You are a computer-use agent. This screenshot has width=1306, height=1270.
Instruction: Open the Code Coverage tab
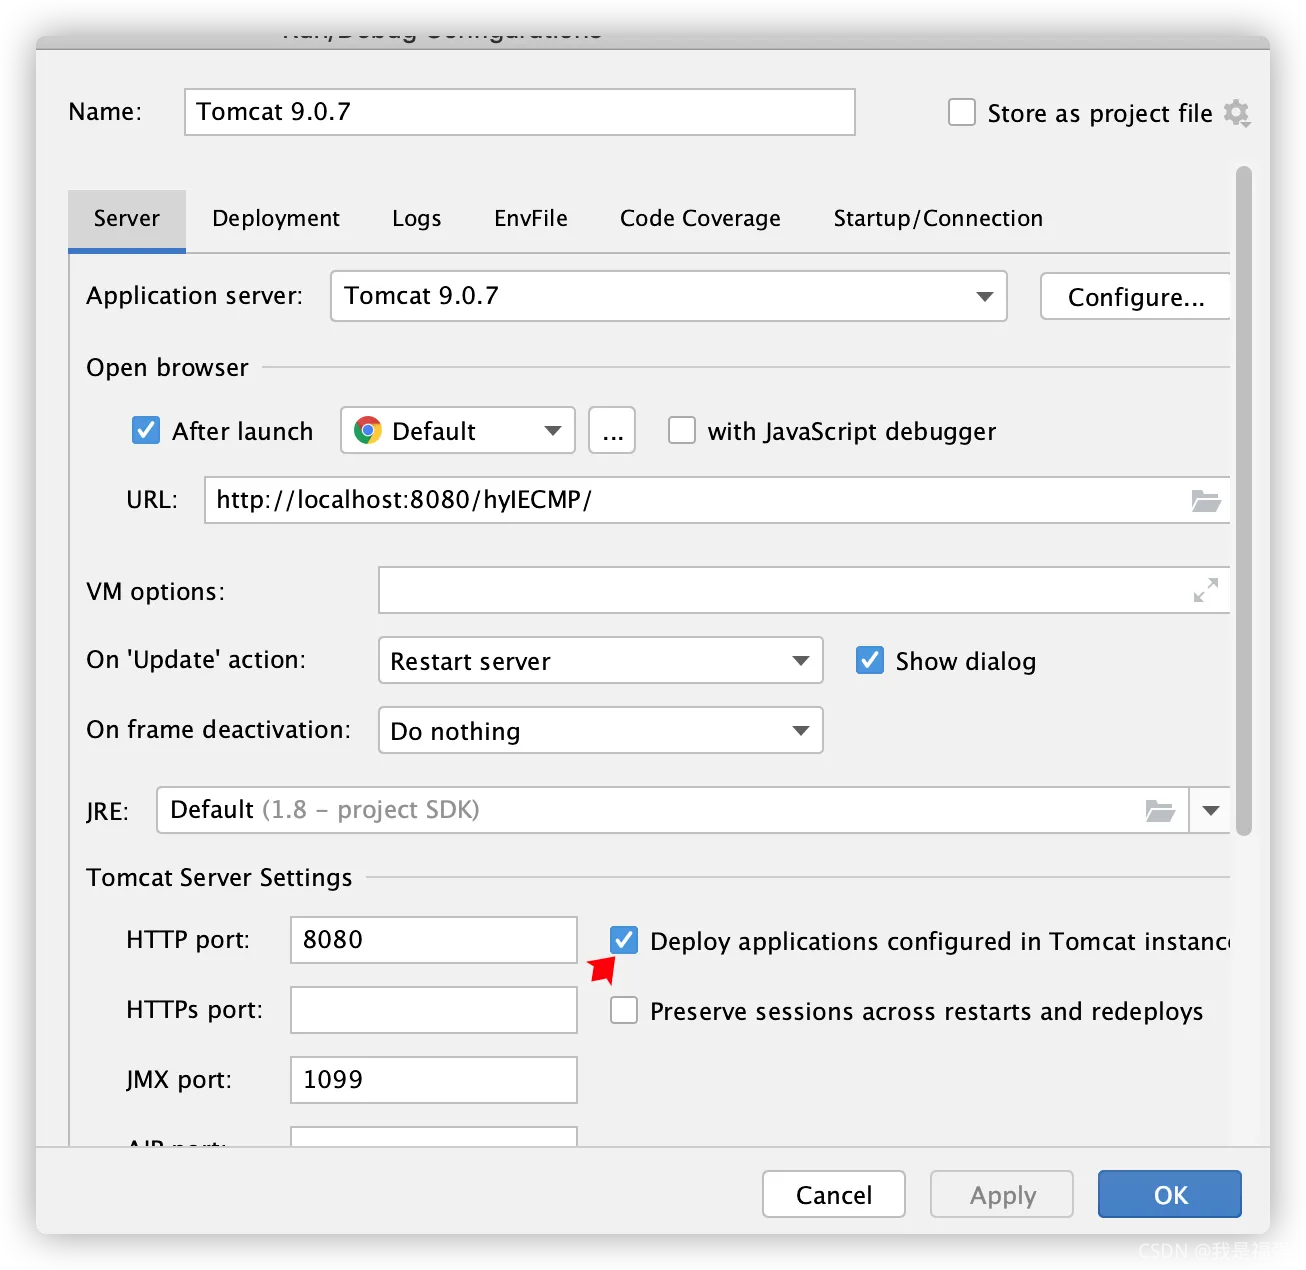(x=700, y=219)
